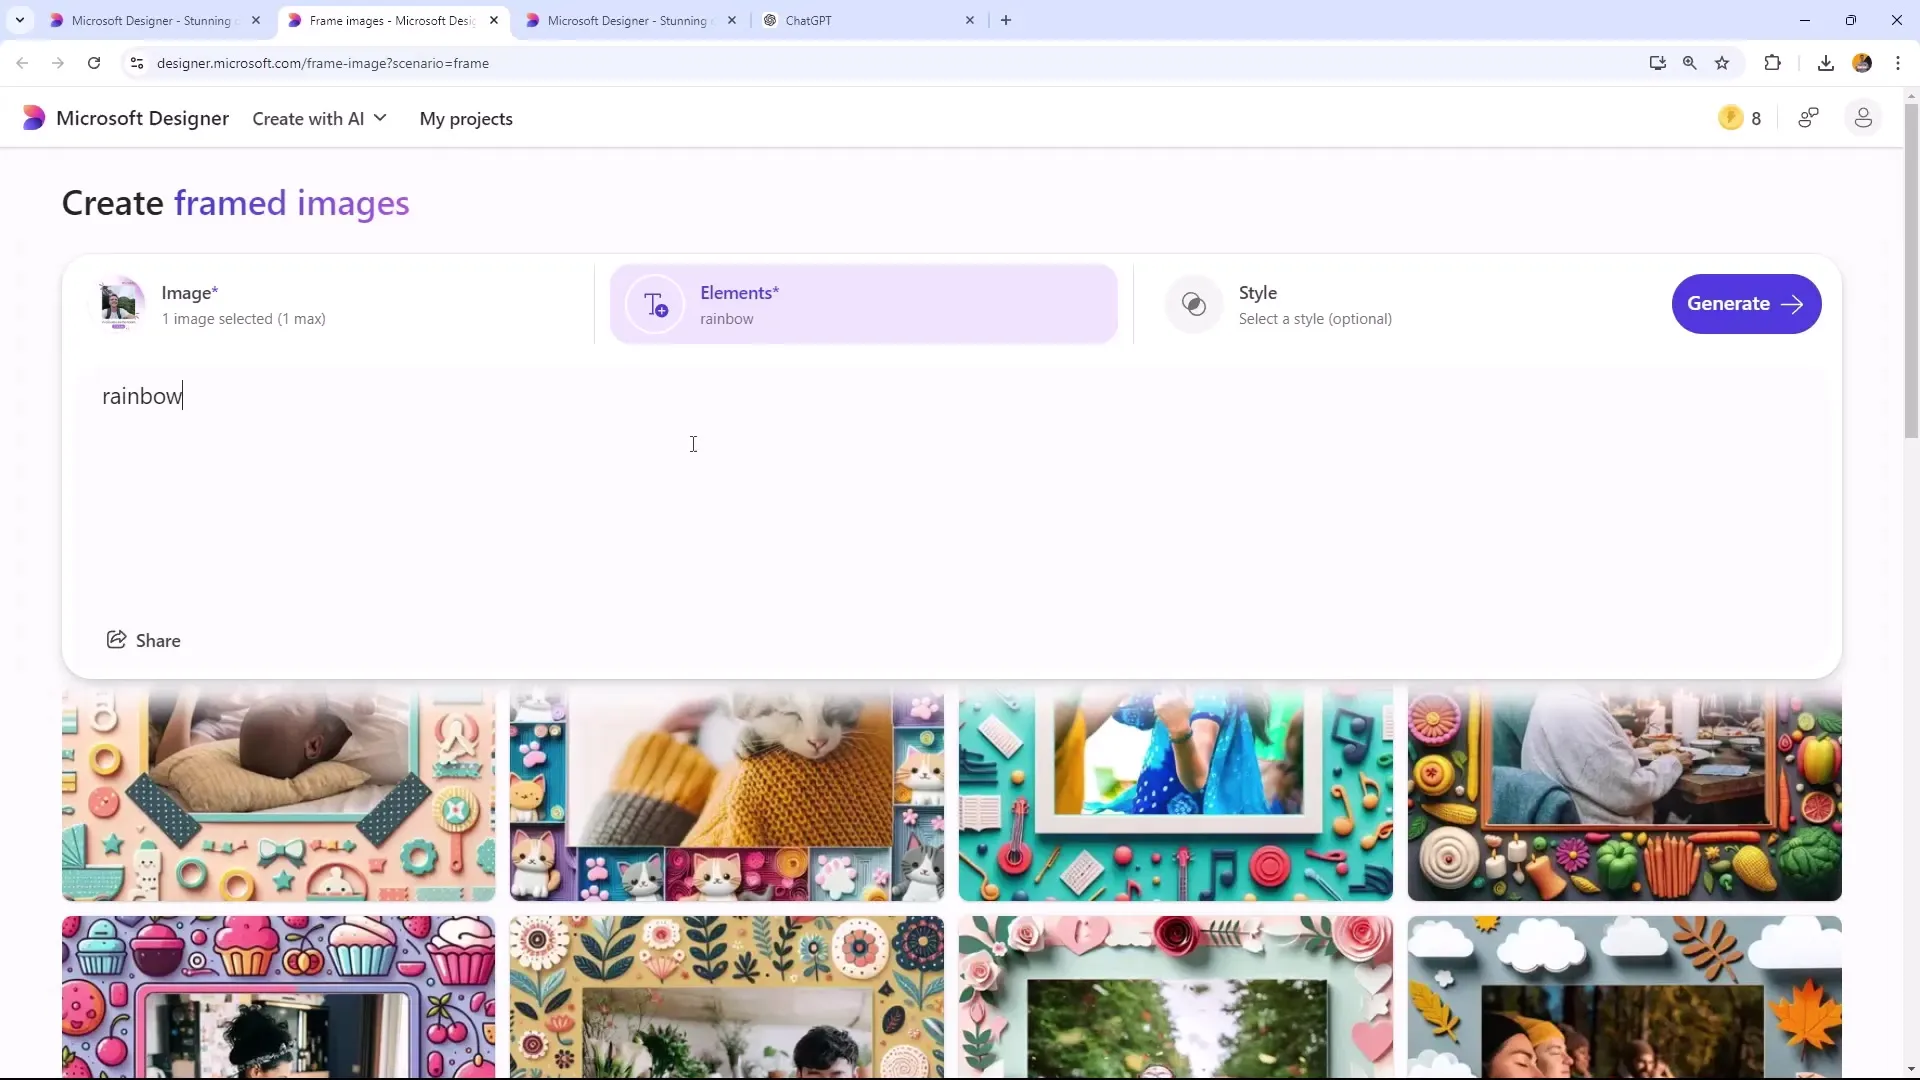Viewport: 1920px width, 1080px height.
Task: Click in the rainbow prompt text field
Action: (x=950, y=490)
